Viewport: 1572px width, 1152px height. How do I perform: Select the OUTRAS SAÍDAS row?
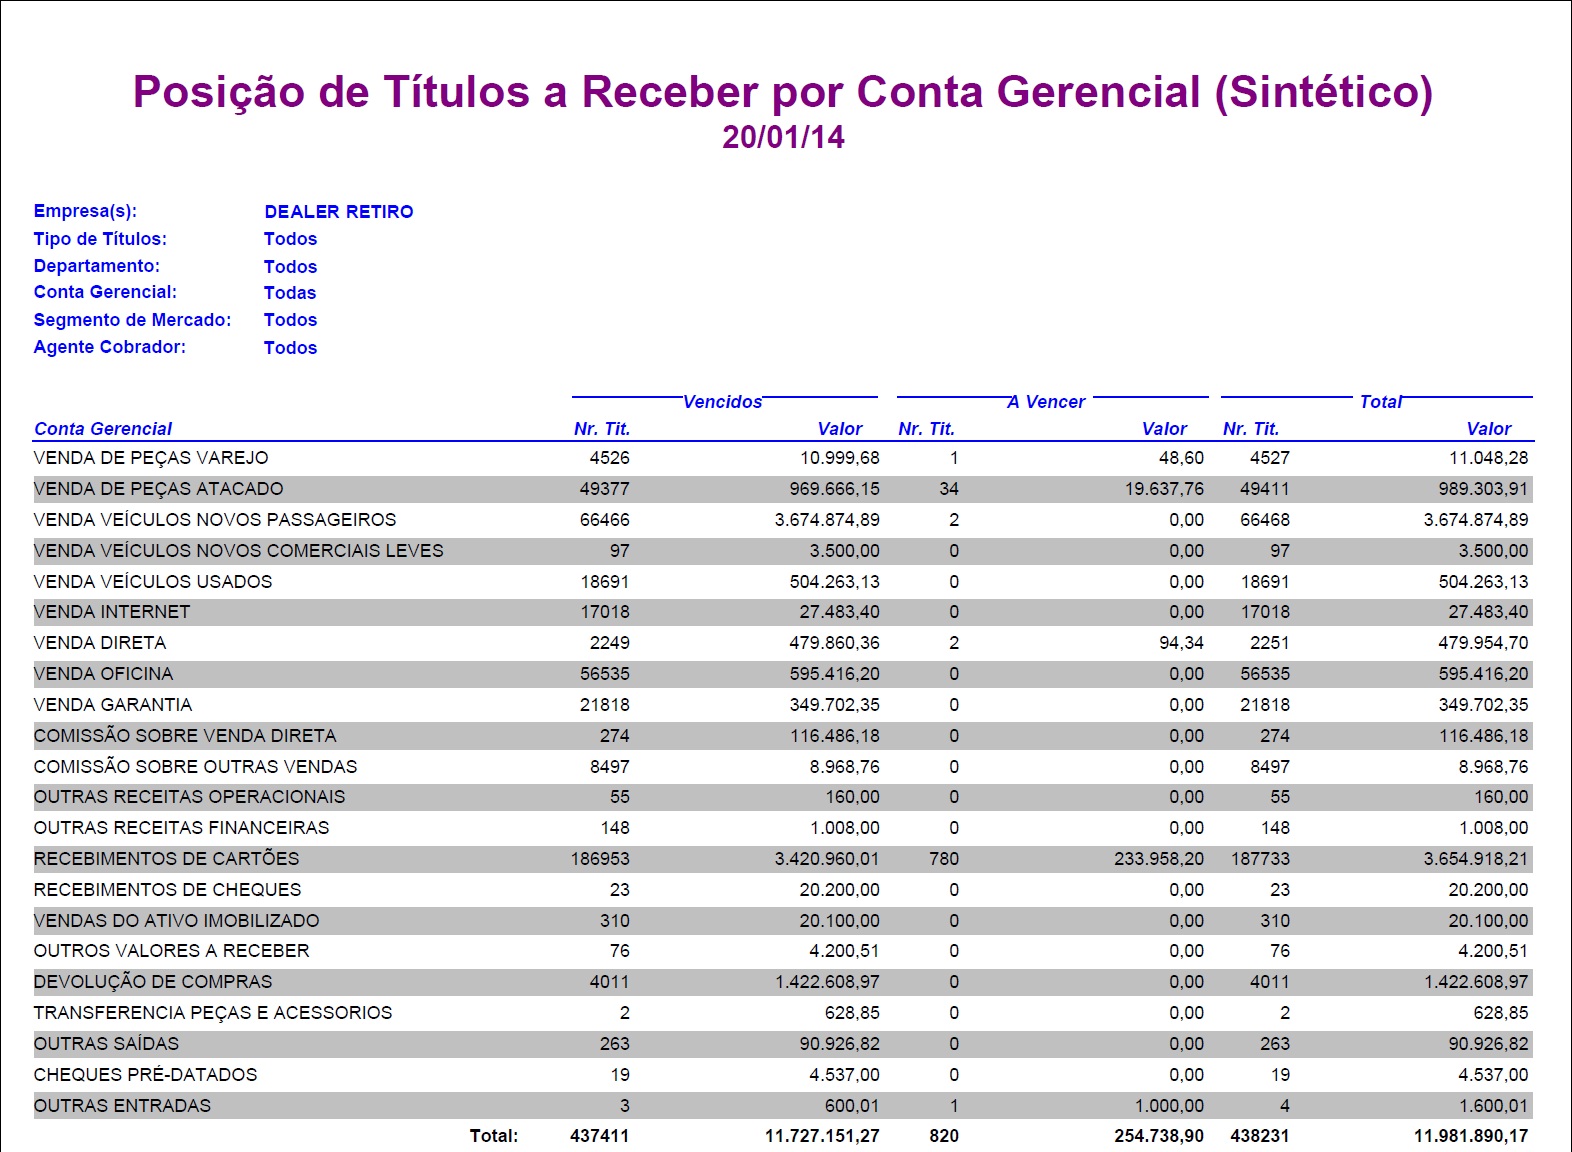tap(783, 1044)
